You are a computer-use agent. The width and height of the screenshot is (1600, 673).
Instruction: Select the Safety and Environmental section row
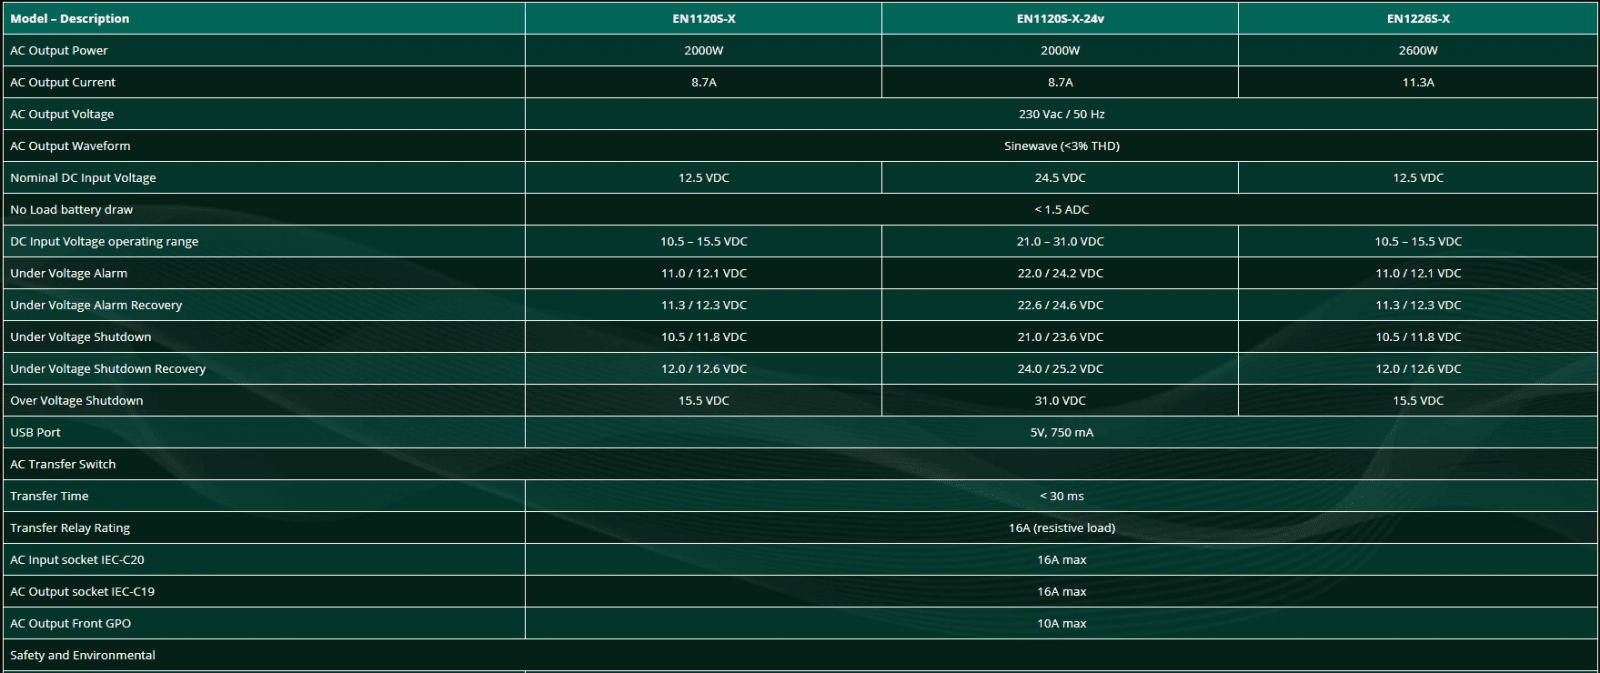(83, 656)
